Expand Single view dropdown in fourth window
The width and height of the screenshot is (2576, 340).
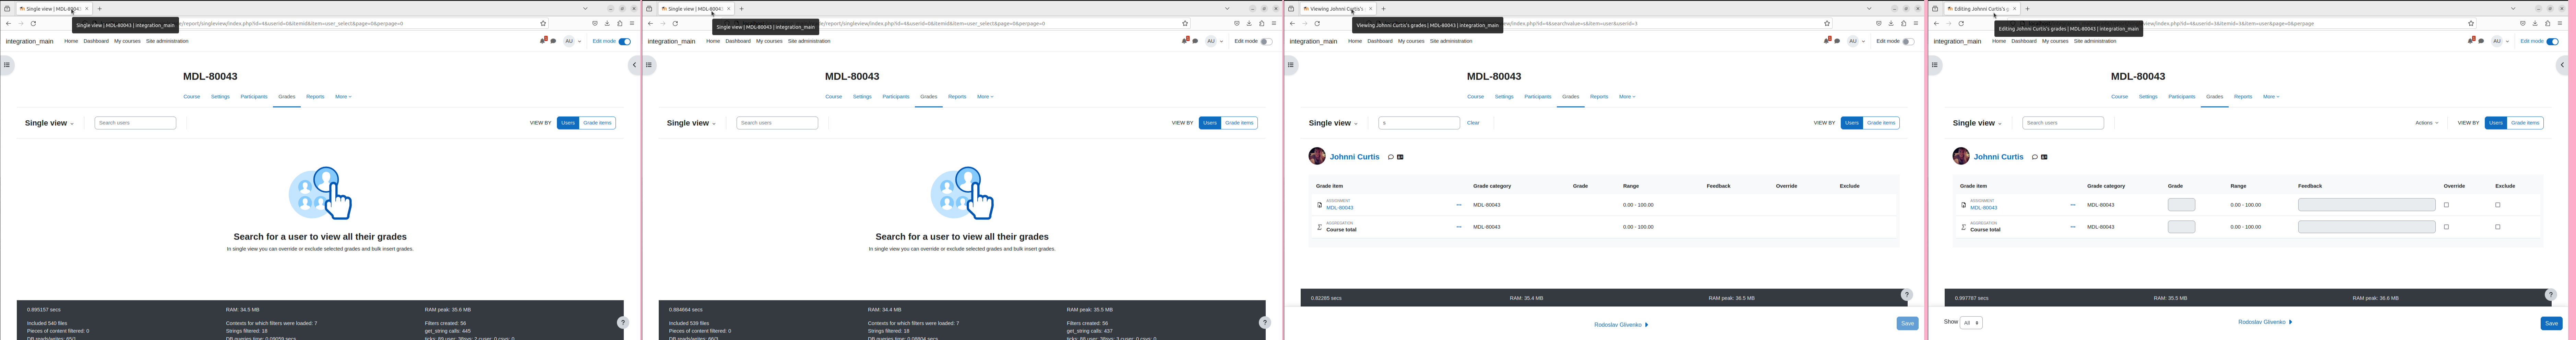[1977, 123]
